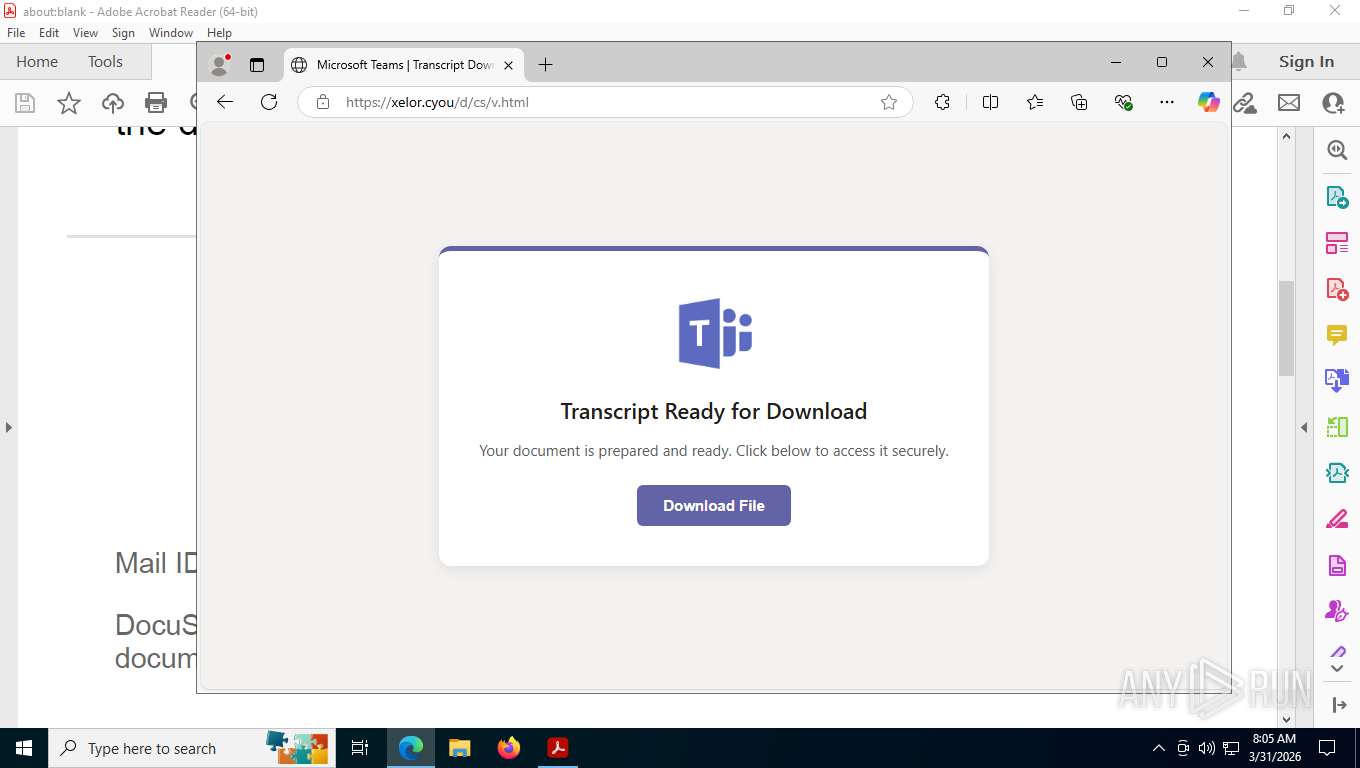
Task: Click the browser back arrow
Action: pos(225,102)
